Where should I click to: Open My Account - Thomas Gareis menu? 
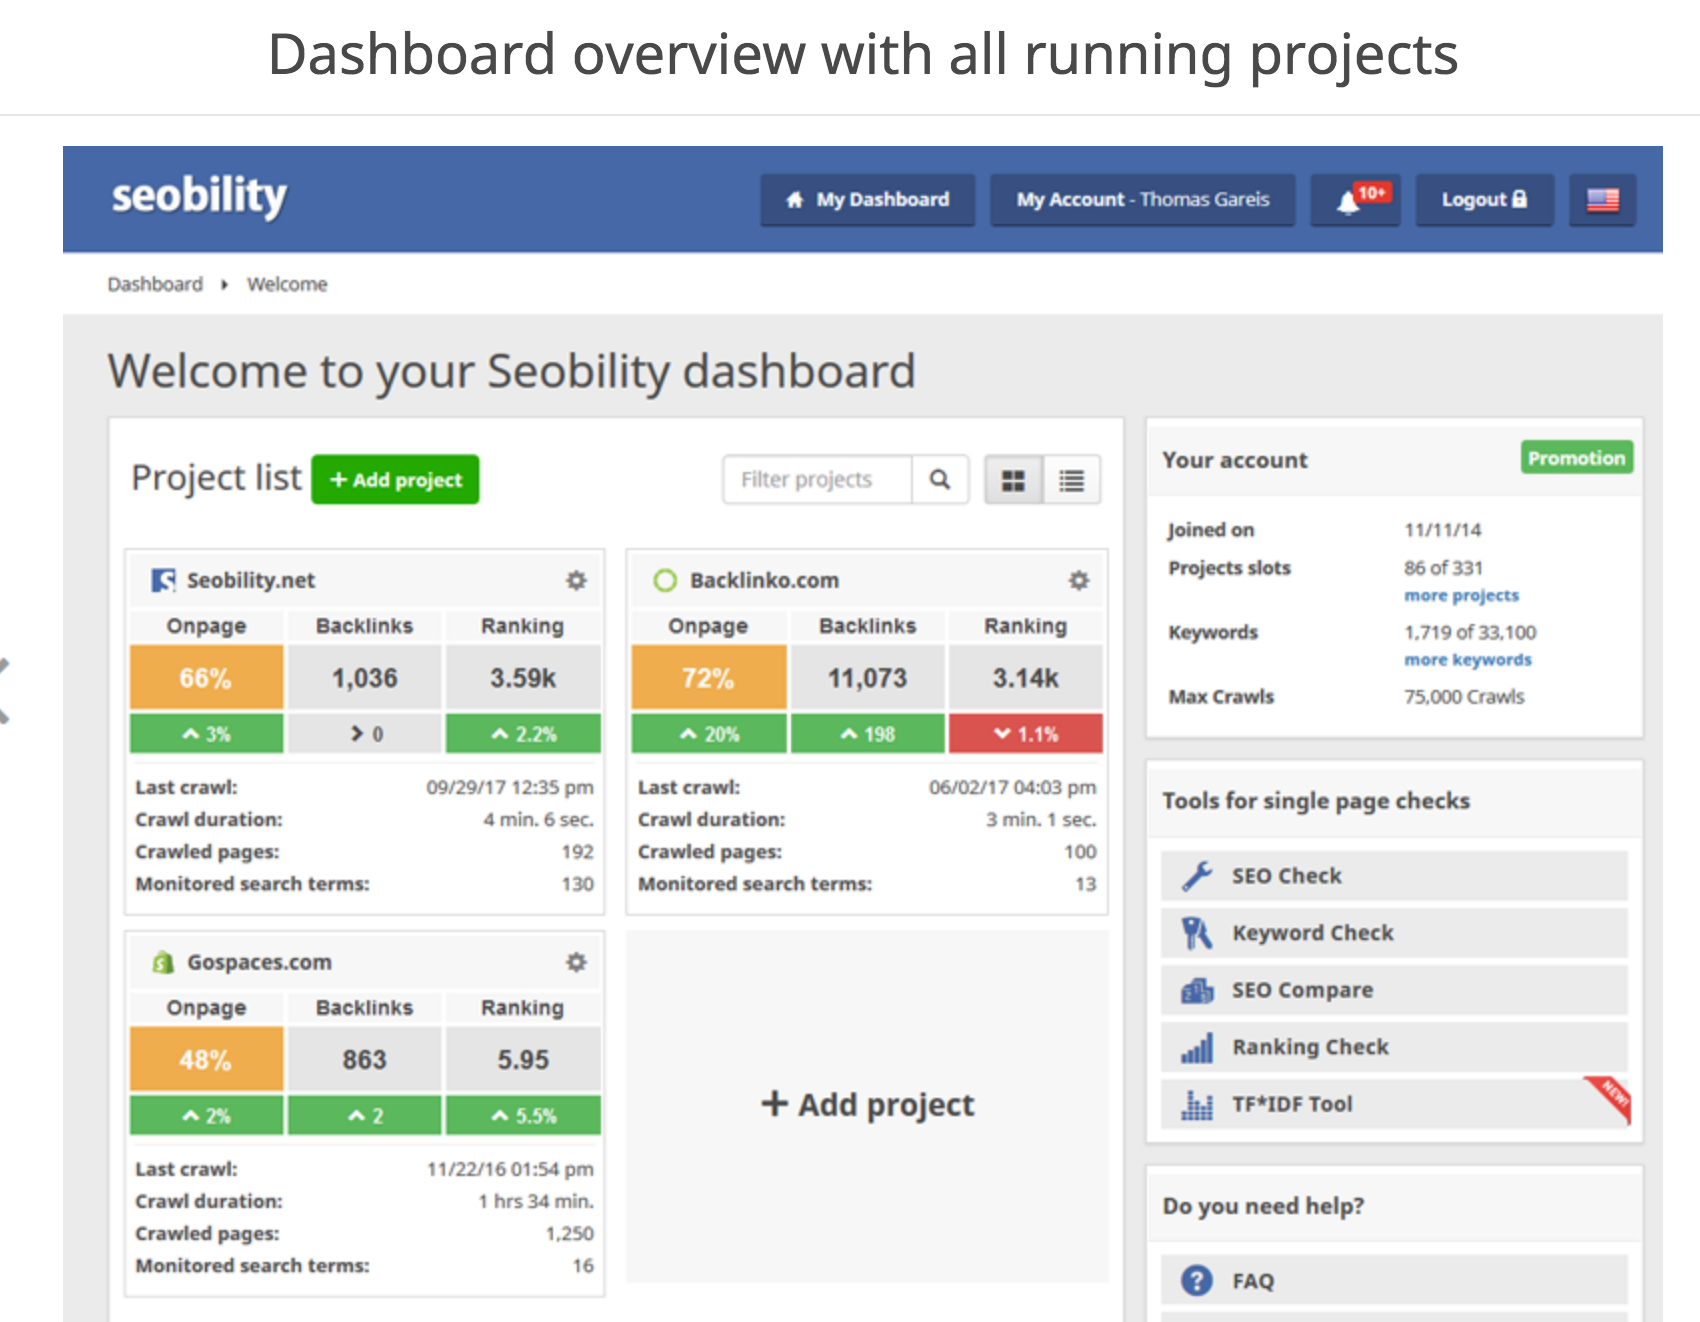[x=1143, y=200]
